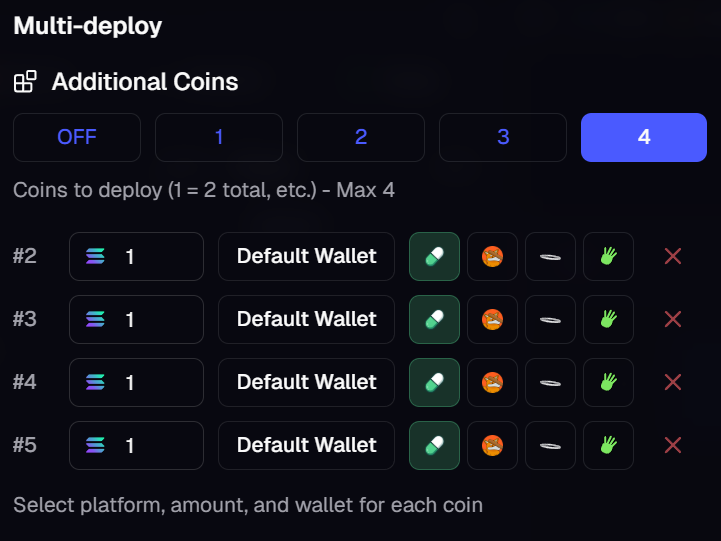Image resolution: width=721 pixels, height=541 pixels.
Task: Select the pill platform icon for coin #4
Action: point(434,383)
